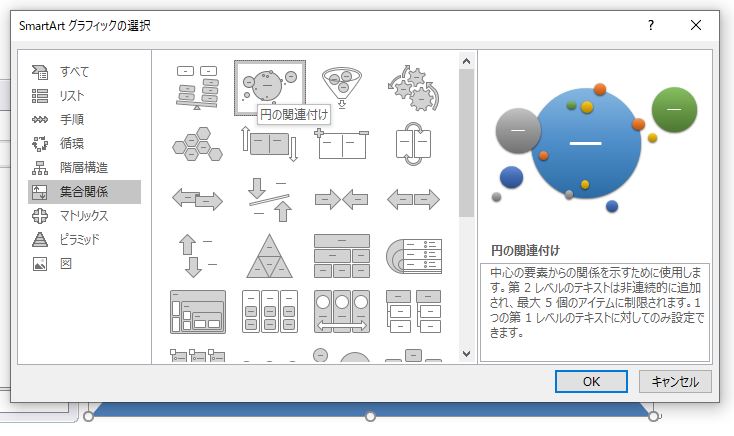The image size is (734, 436).
Task: Show the マトリックス category
Action: [x=84, y=215]
